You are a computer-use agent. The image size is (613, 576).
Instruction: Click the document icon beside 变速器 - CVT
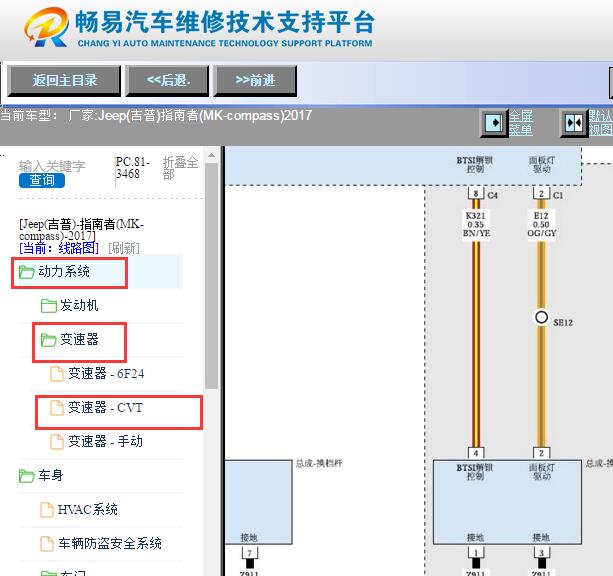[x=57, y=408]
